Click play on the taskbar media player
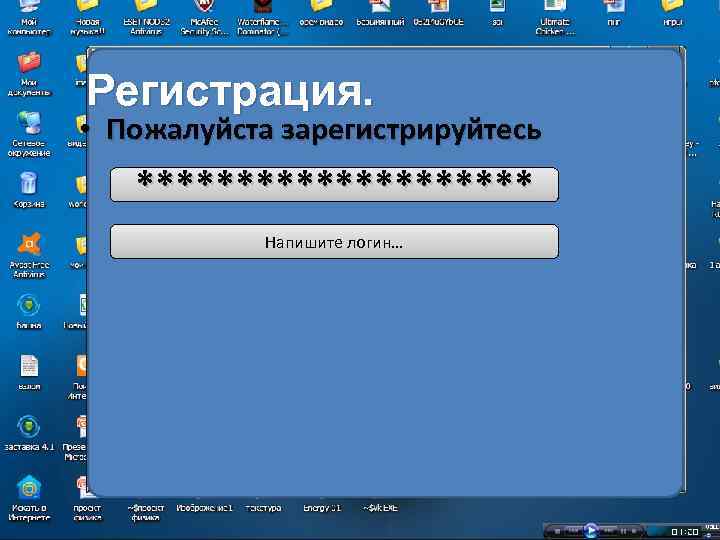Image resolution: width=720 pixels, height=540 pixels. 591,531
